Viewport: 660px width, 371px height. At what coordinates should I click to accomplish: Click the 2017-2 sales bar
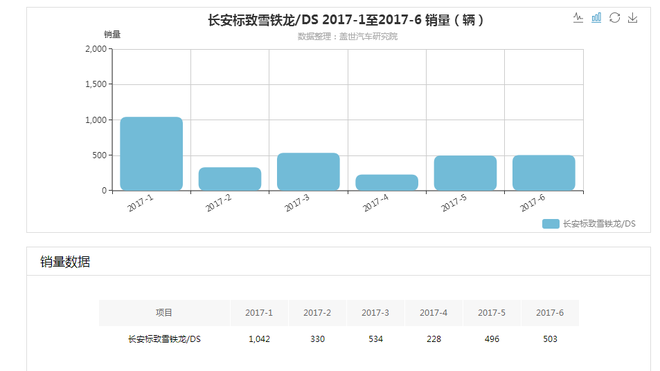[230, 179]
